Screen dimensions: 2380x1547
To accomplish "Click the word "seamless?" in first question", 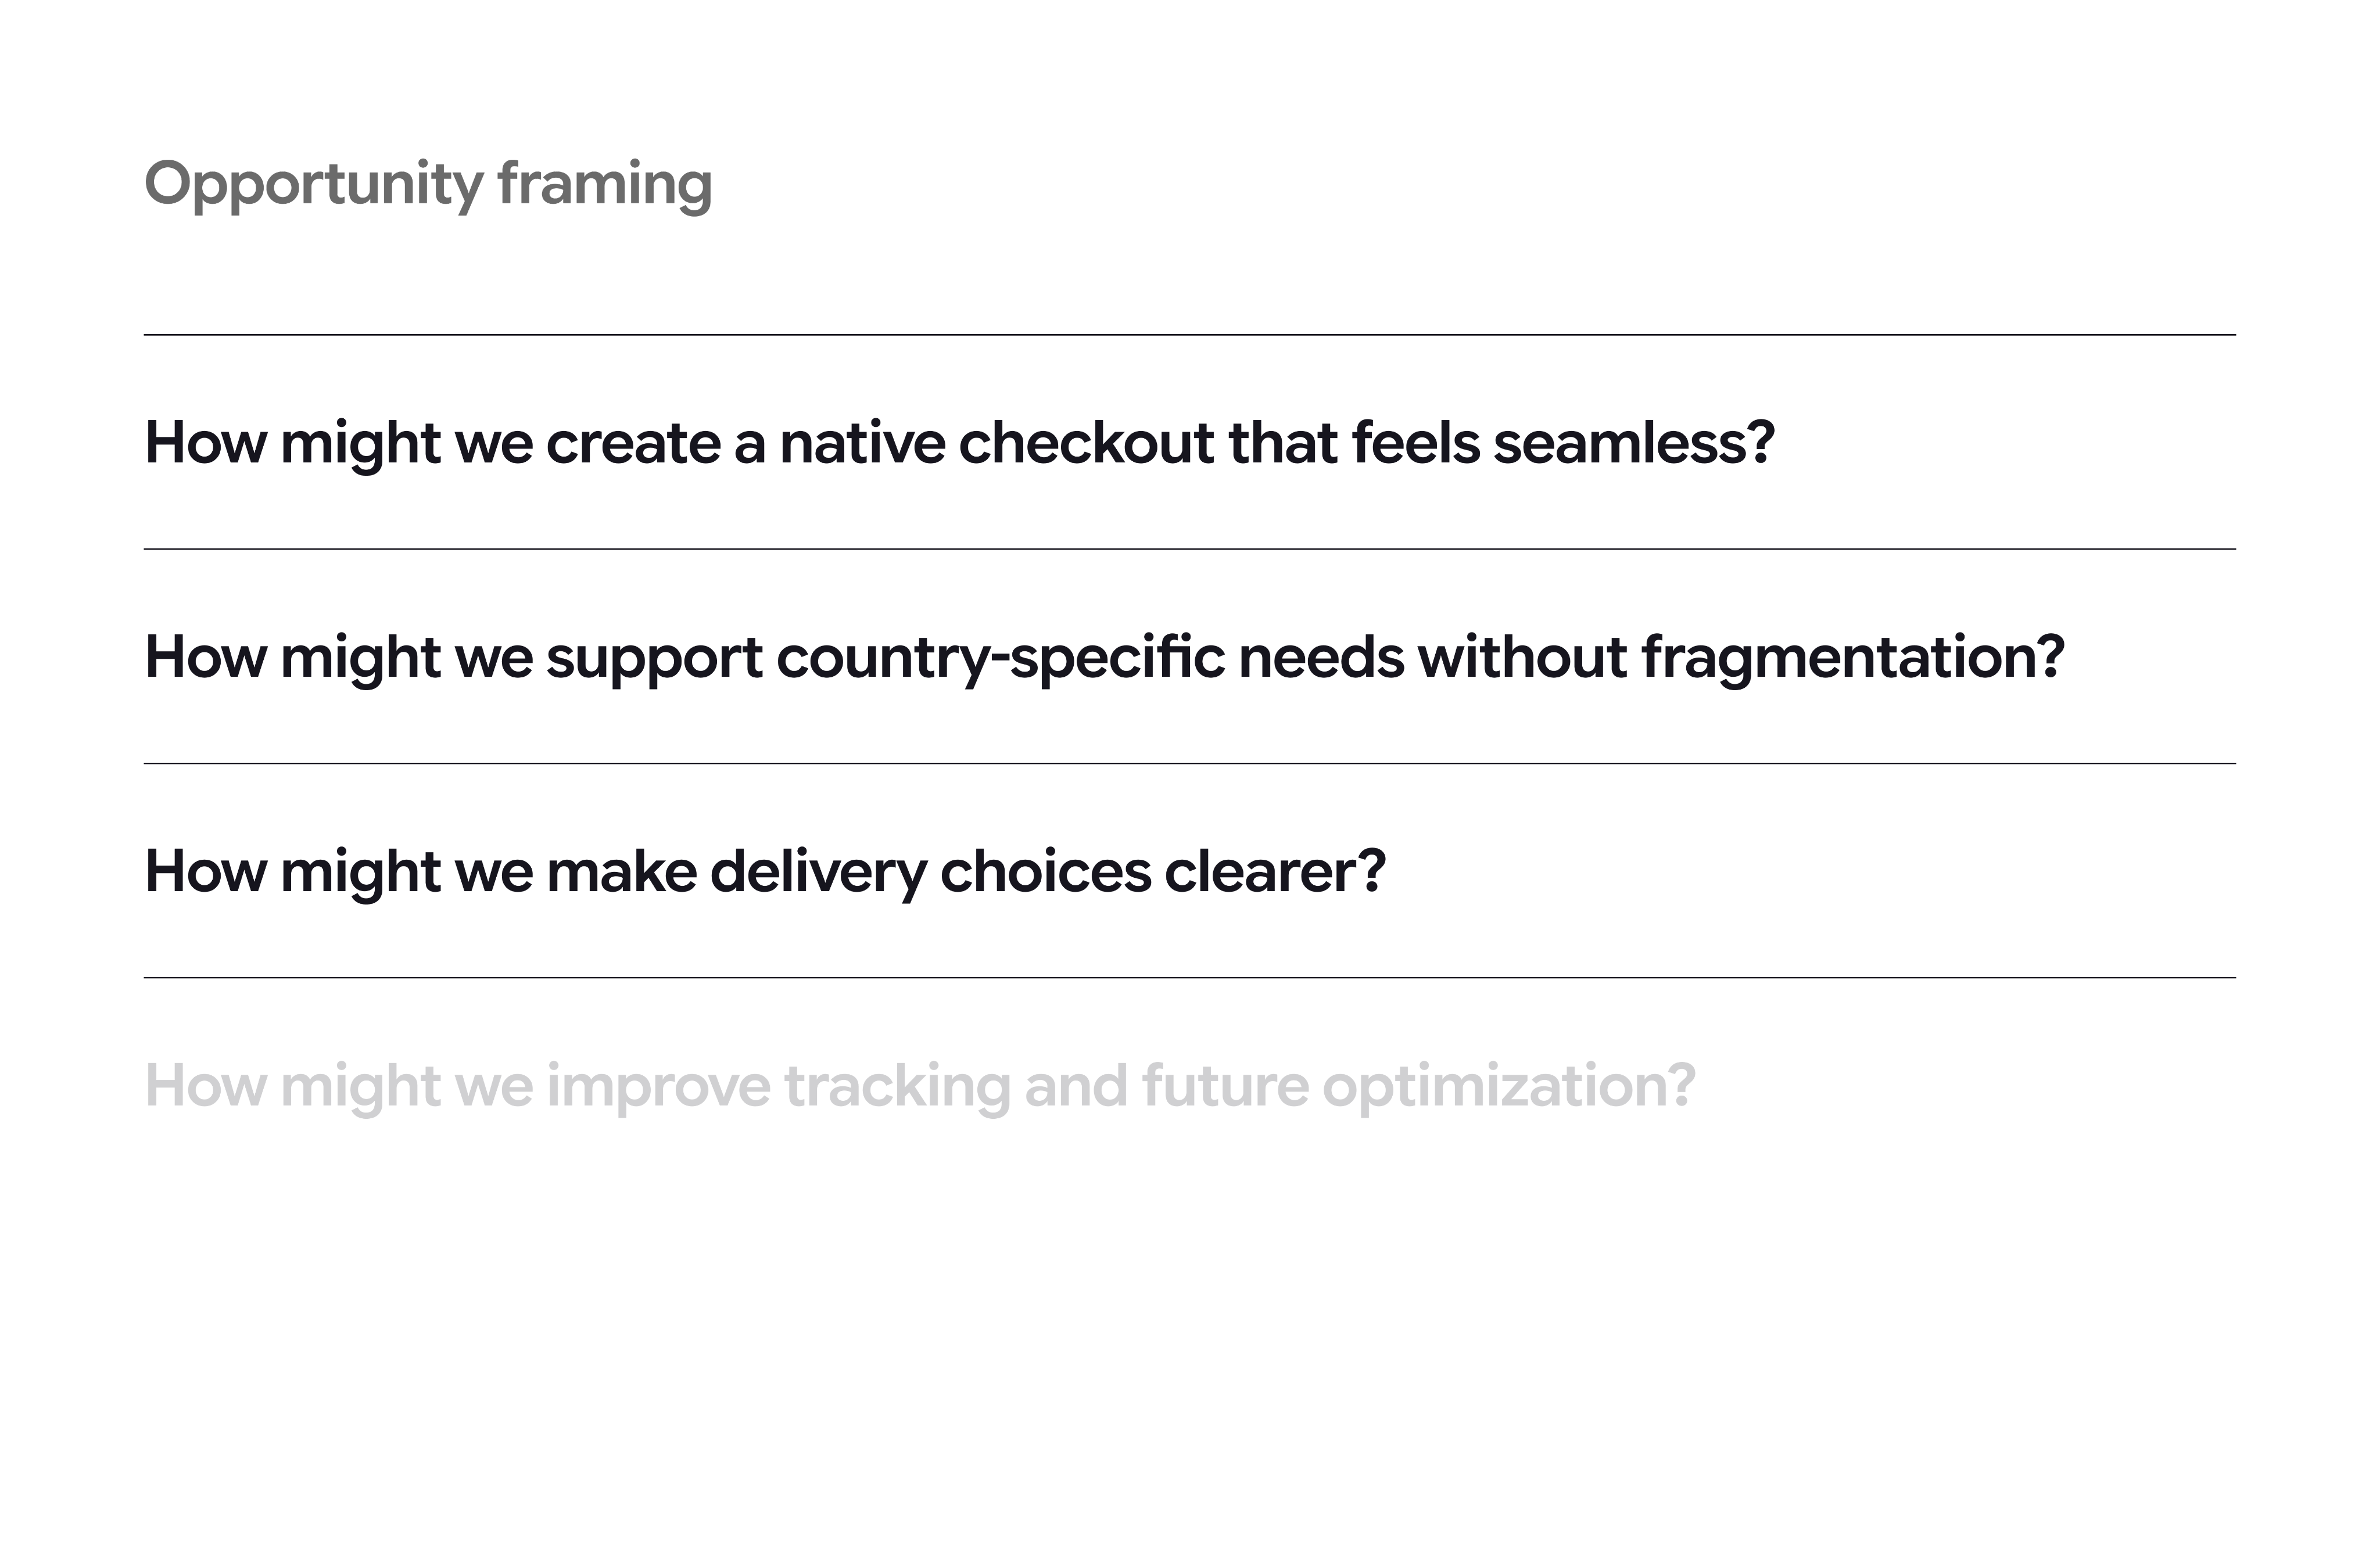I will click(1634, 443).
